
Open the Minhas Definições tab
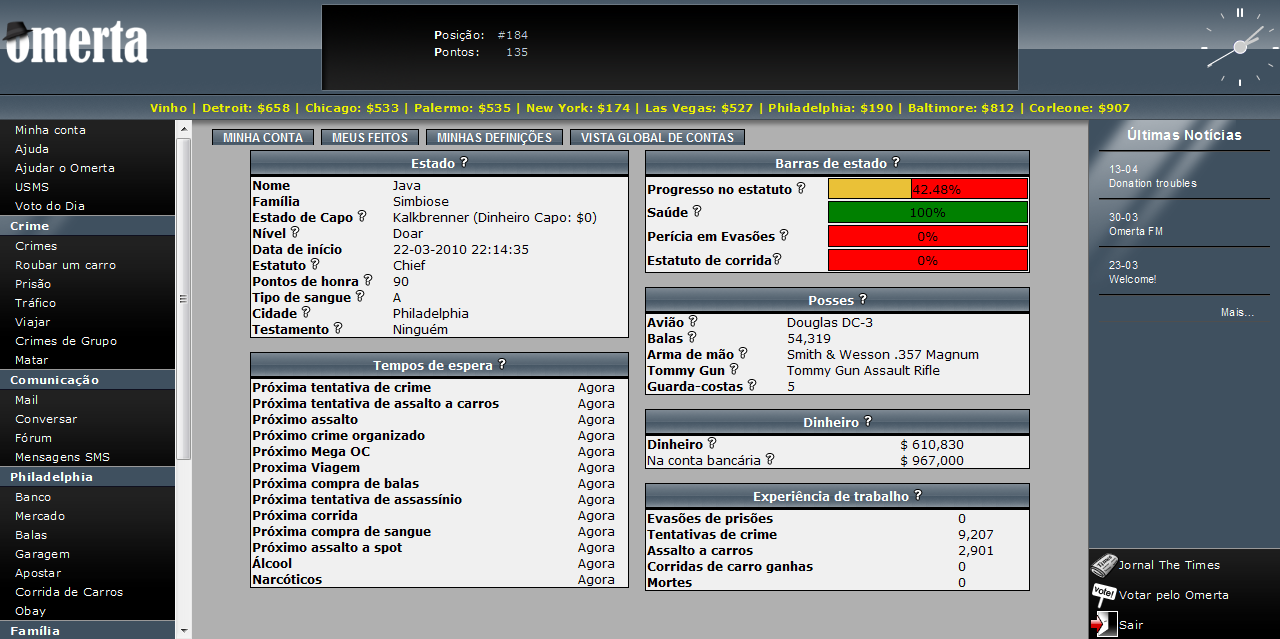(494, 138)
